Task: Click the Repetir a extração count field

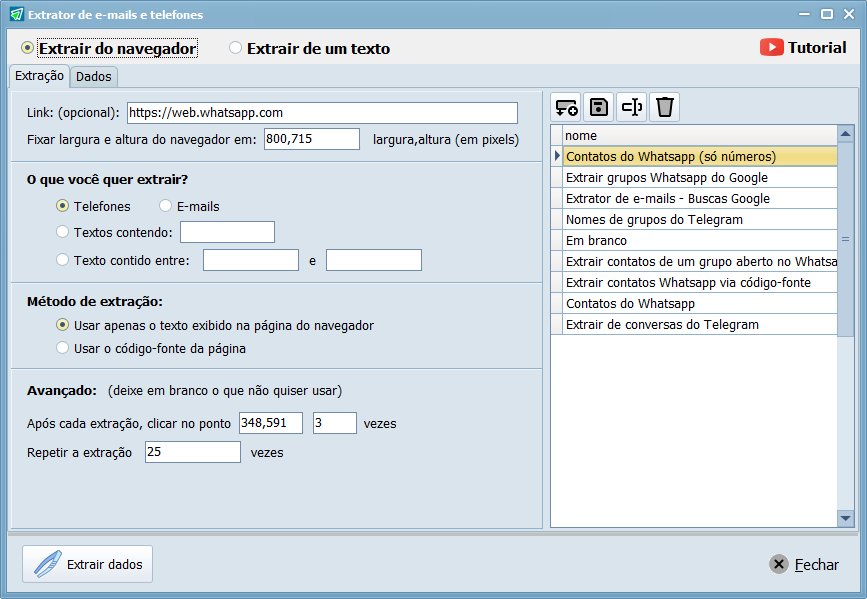Action: (192, 452)
